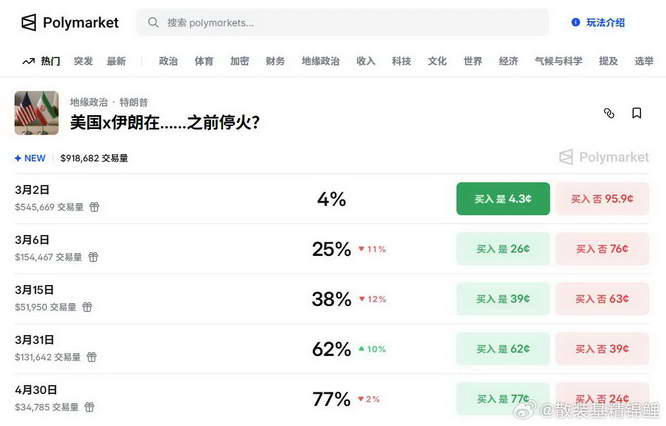Switch to the 政治 category tab
Viewport: 666px width, 426px height.
click(x=168, y=61)
